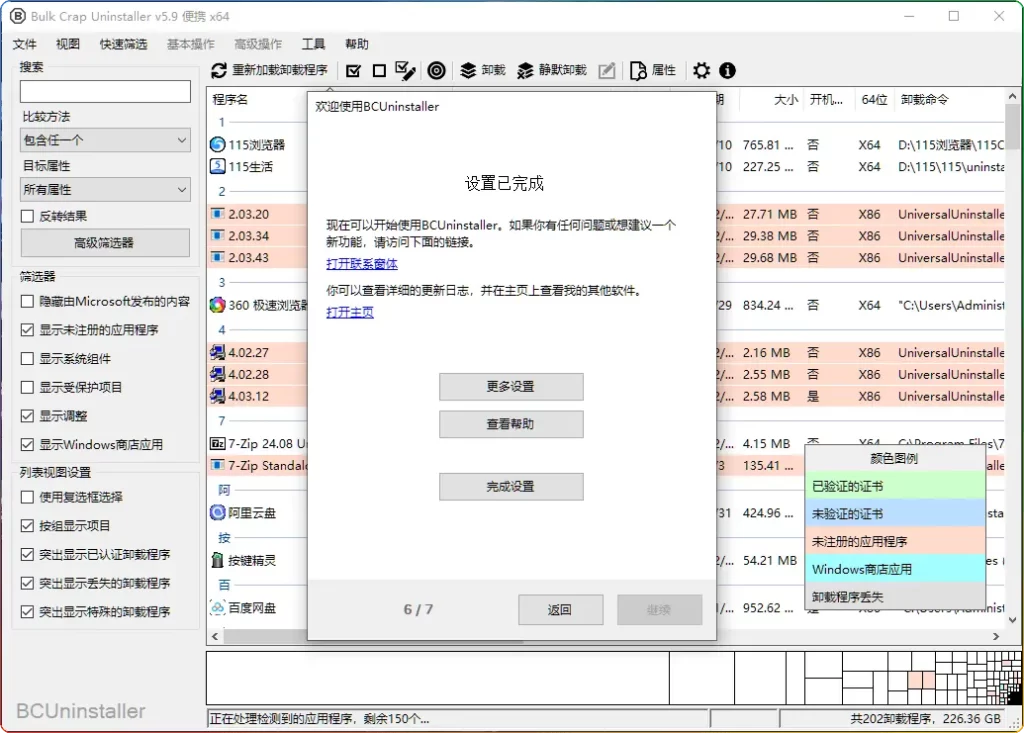Uncheck 突出显示特殊的卸载程序 checkbox
The image size is (1024, 733).
[27, 612]
